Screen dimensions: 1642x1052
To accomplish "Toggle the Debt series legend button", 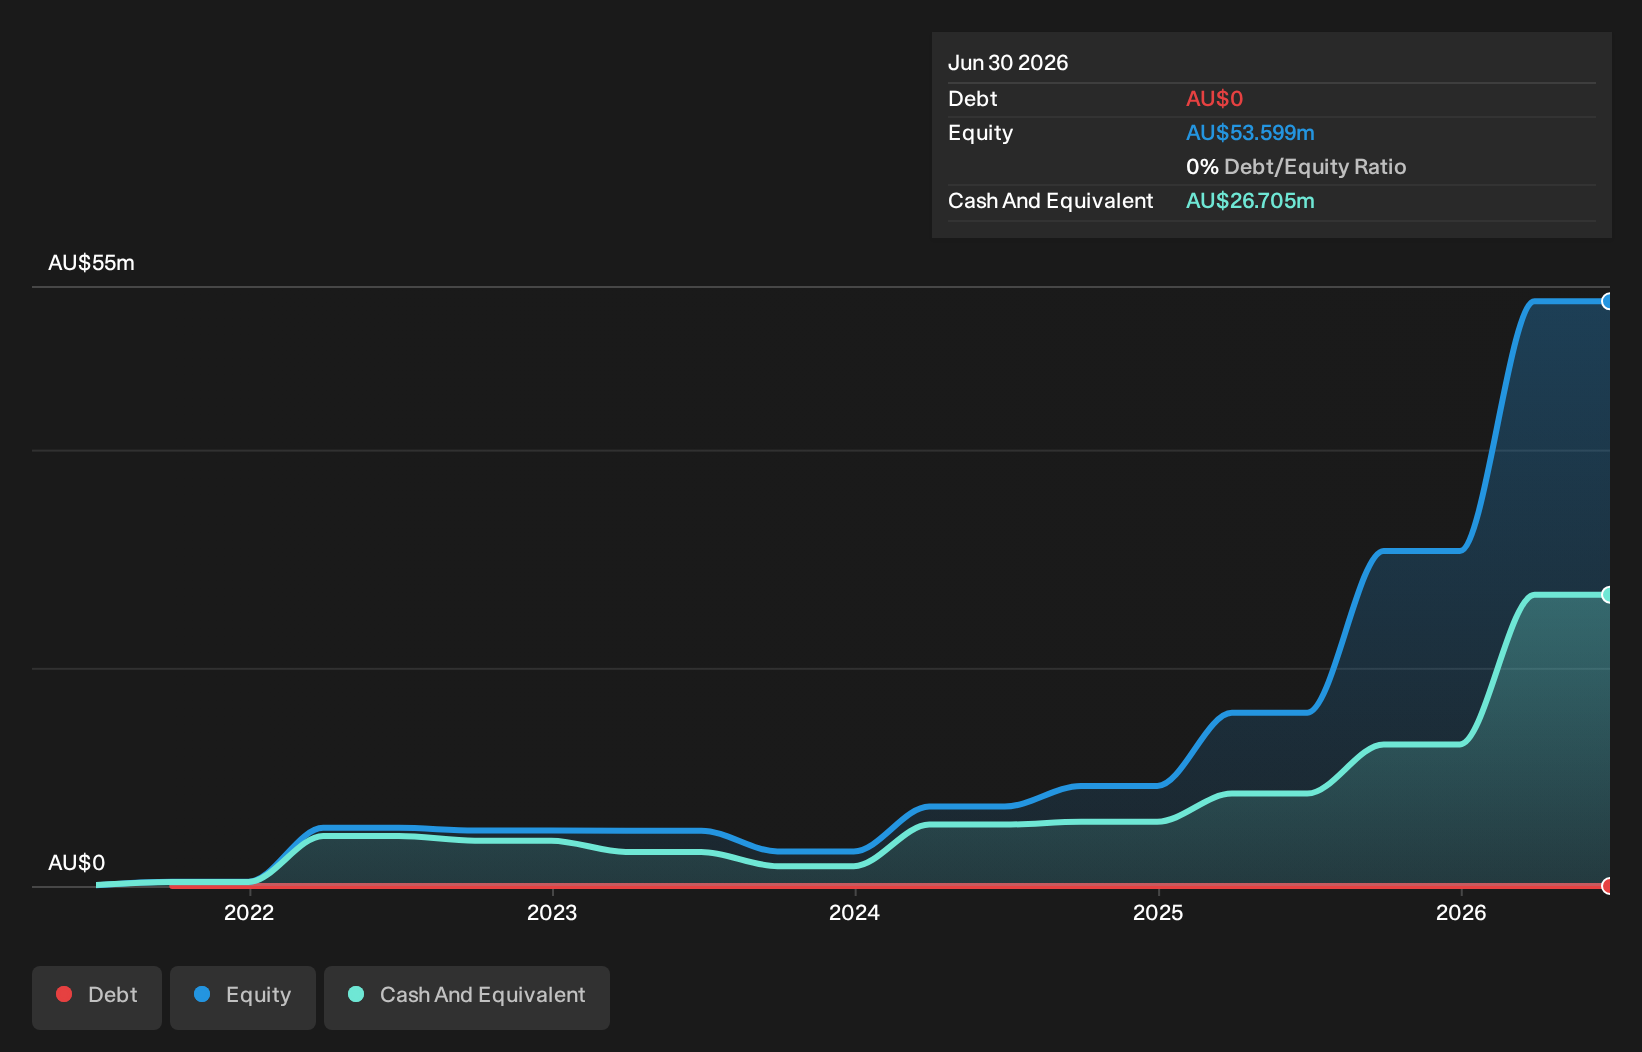I will pos(97,997).
